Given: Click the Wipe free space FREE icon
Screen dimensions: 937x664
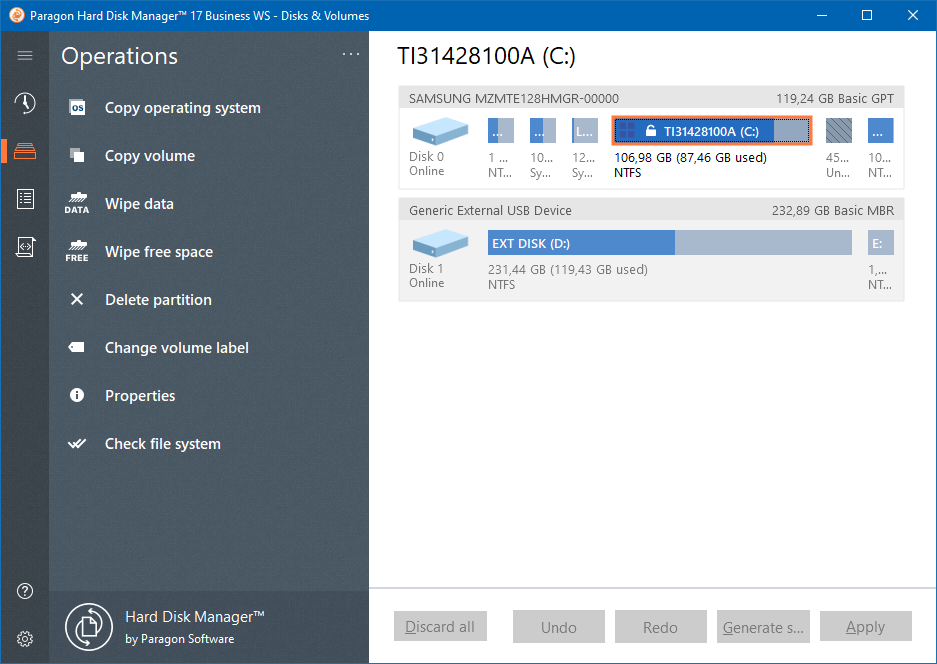Looking at the screenshot, I should [77, 252].
